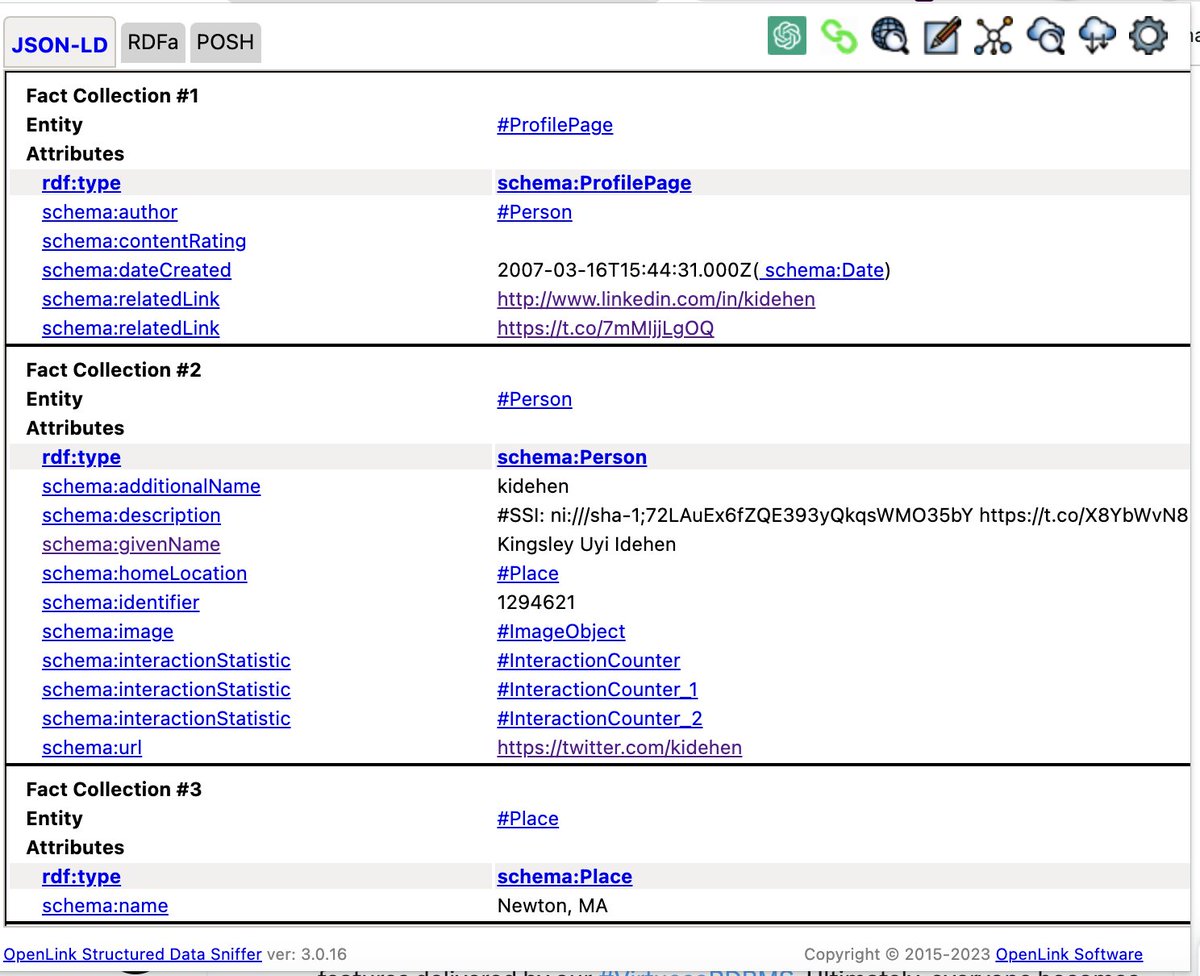1200x976 pixels.
Task: Click the schema:url attribute link
Action: pyautogui.click(x=92, y=747)
